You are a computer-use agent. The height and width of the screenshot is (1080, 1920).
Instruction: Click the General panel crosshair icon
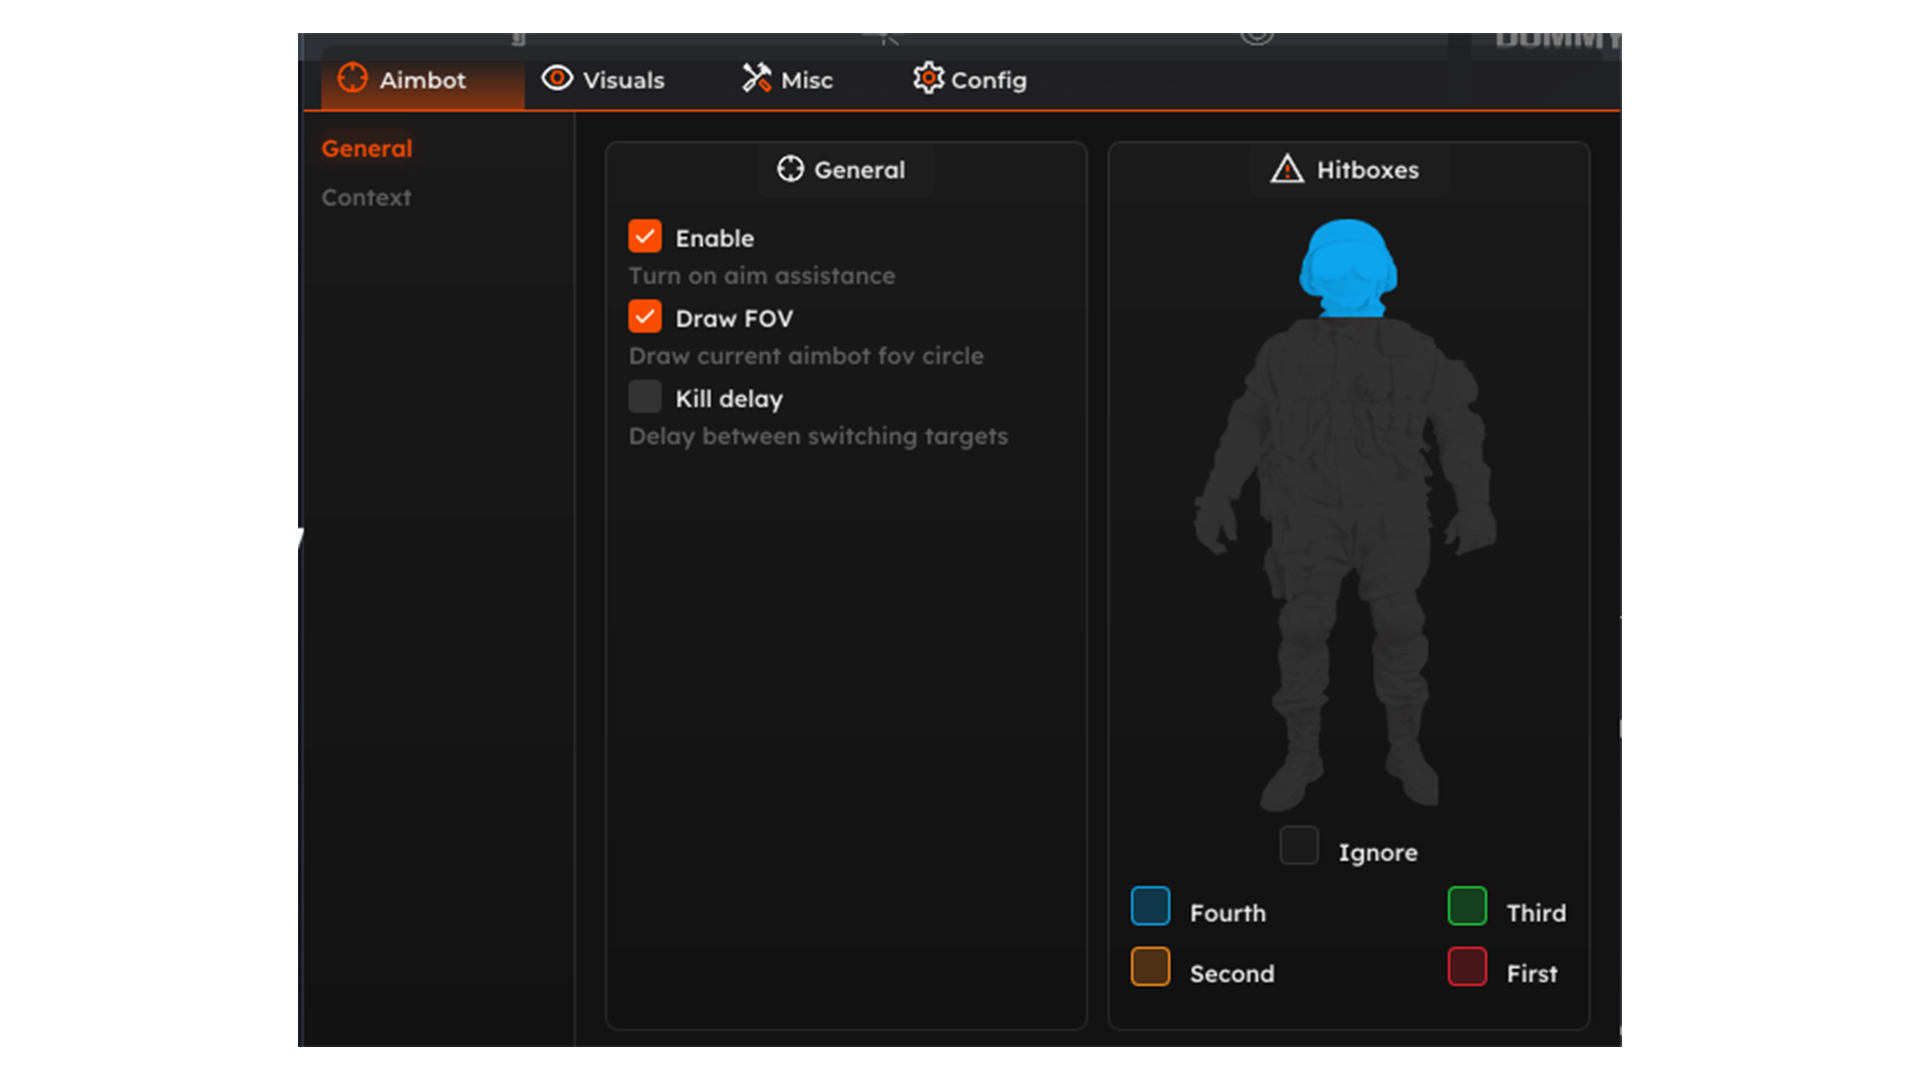pos(790,169)
